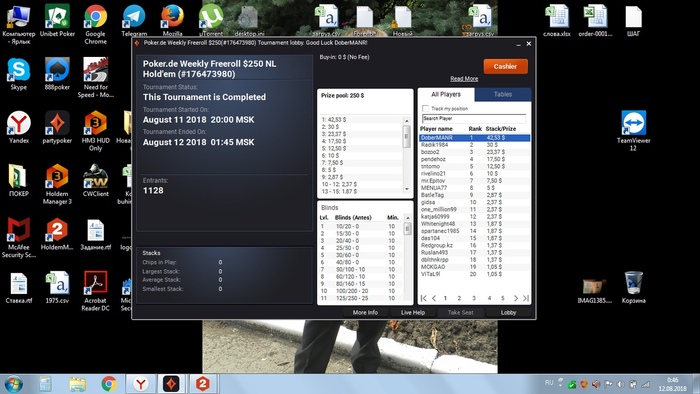This screenshot has width=700, height=394.
Task: Open Skype desktop shortcut
Action: (x=19, y=74)
